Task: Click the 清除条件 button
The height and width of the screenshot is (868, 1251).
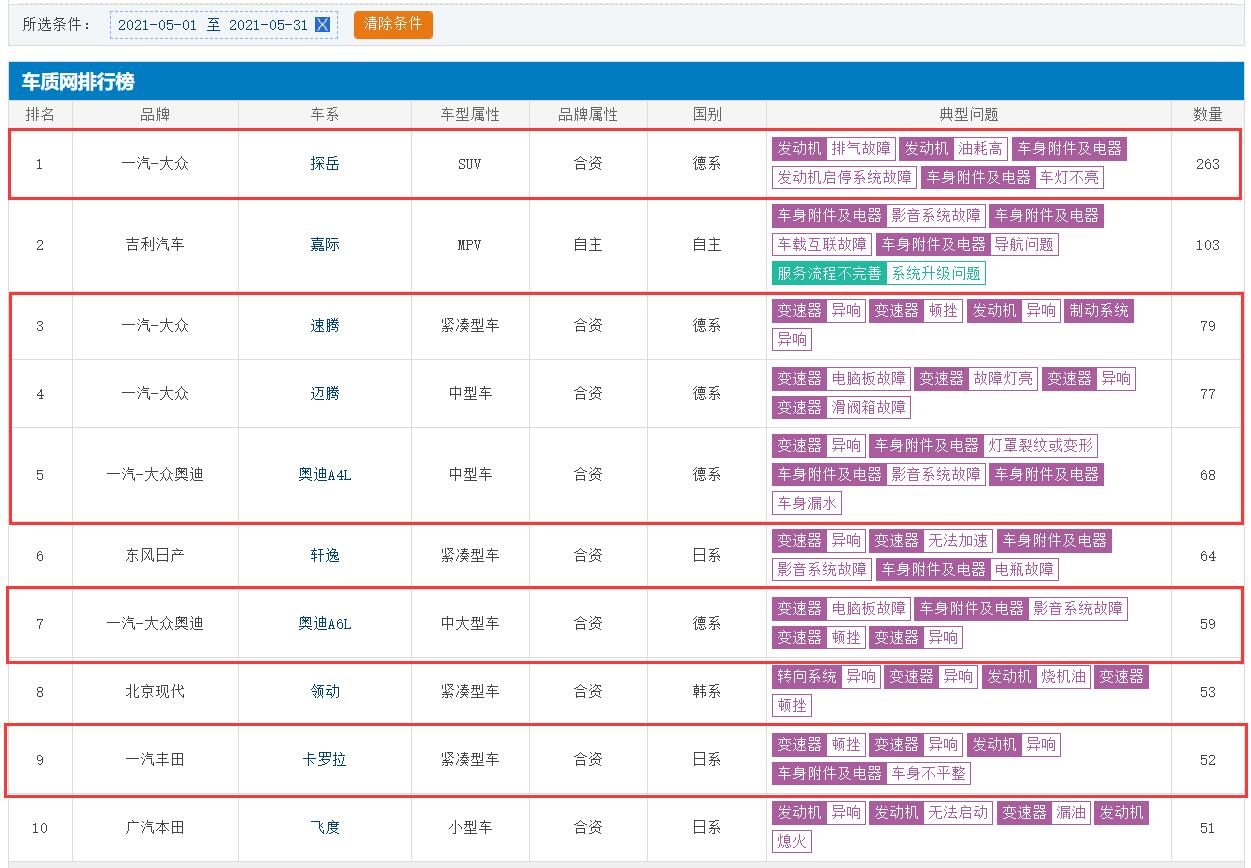Action: click(393, 24)
